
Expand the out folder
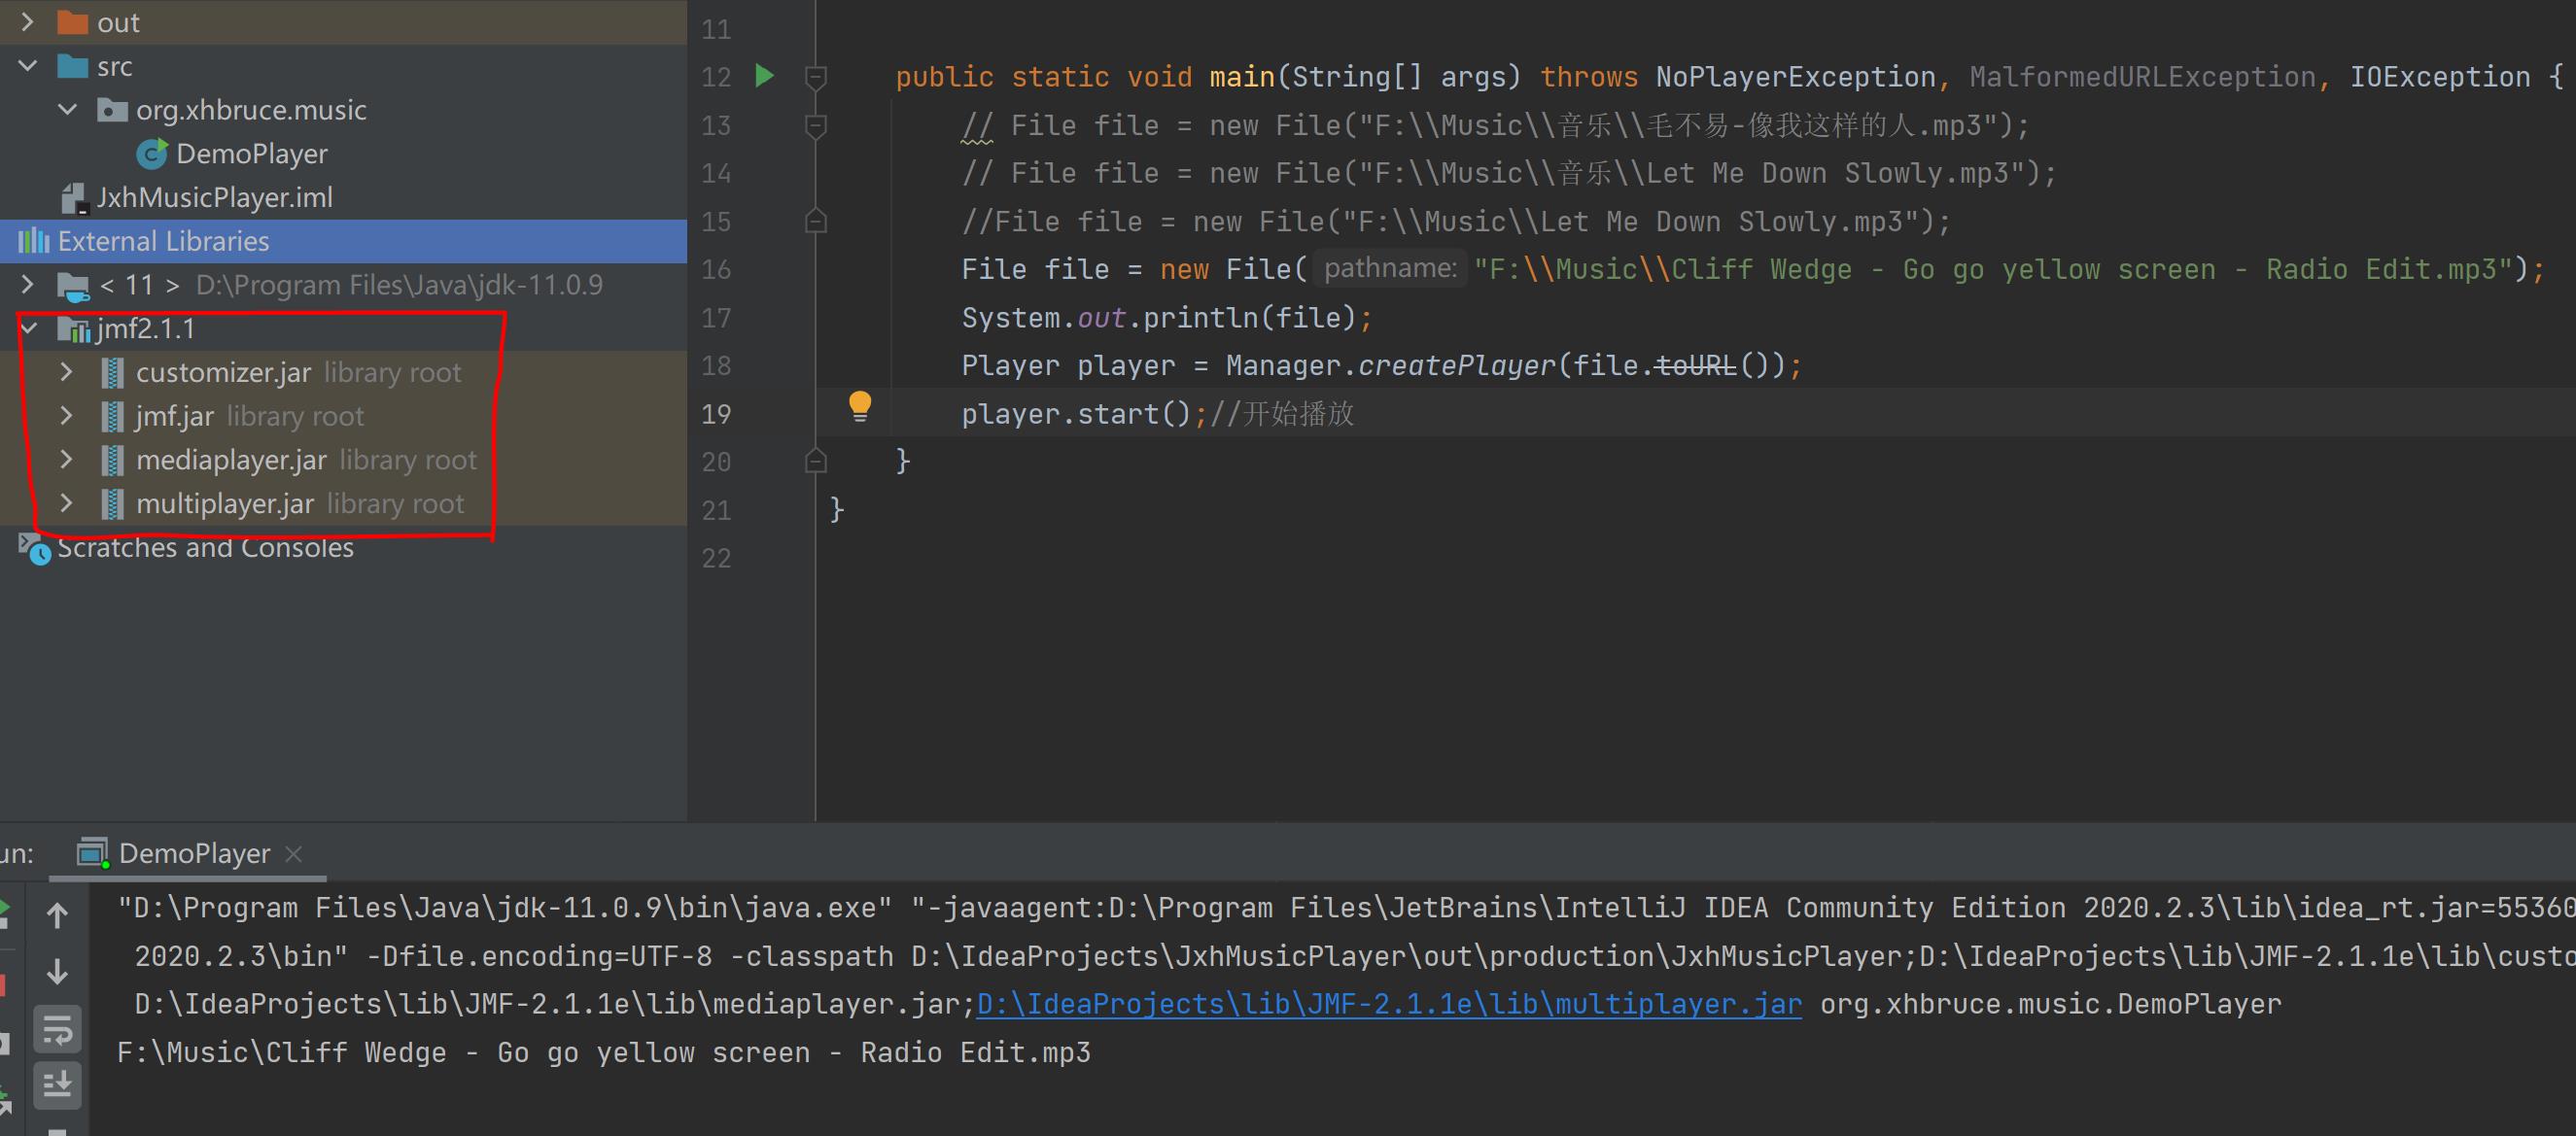click(28, 22)
